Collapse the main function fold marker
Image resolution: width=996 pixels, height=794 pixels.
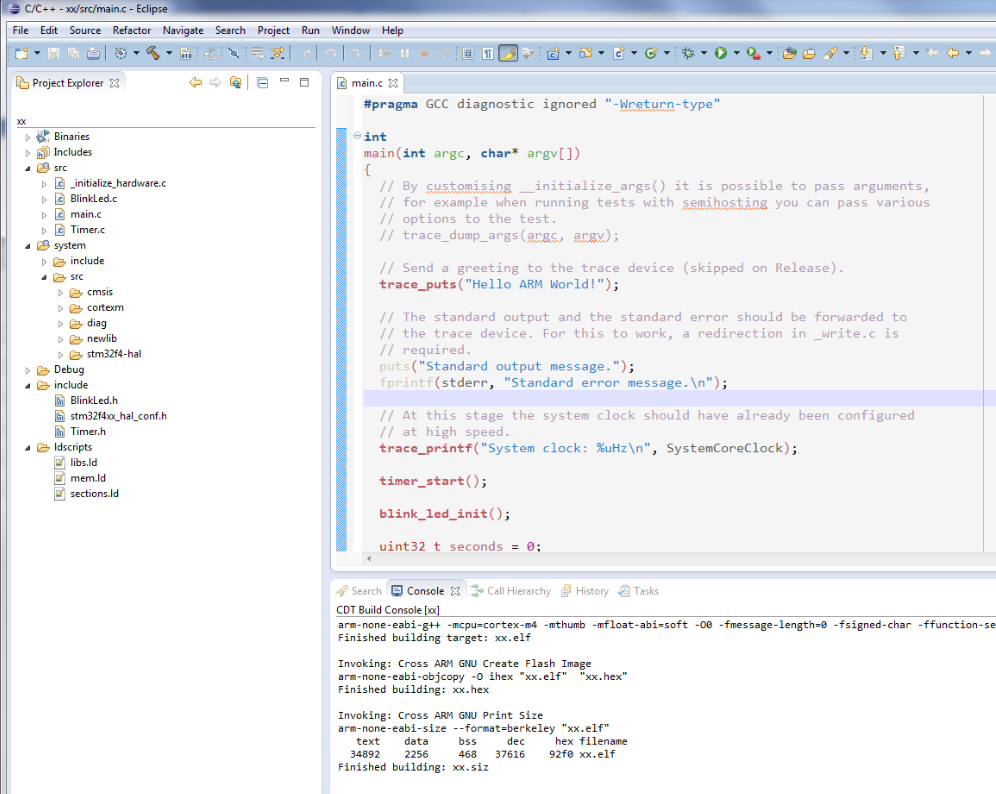(x=357, y=135)
